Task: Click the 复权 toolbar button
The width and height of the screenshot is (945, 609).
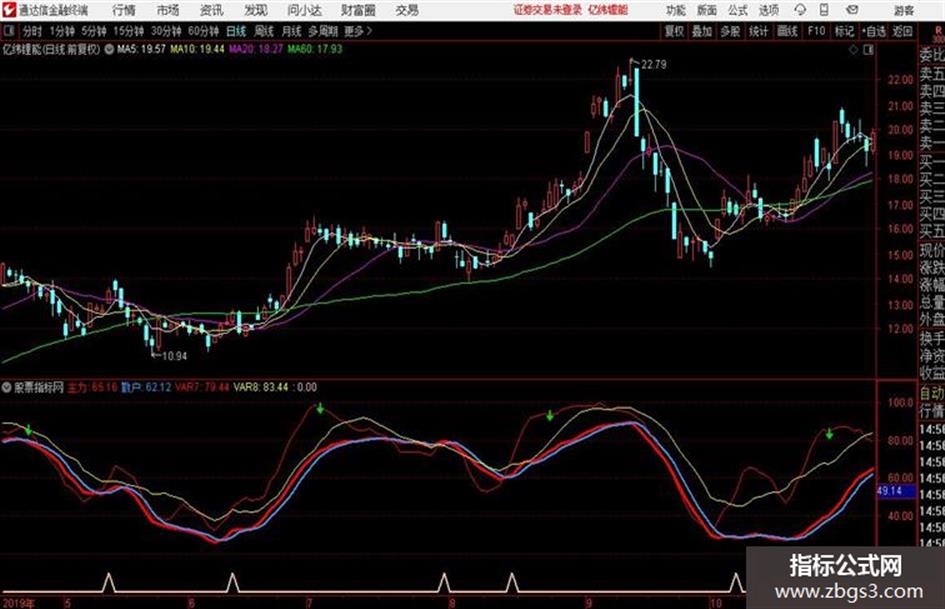Action: (674, 31)
